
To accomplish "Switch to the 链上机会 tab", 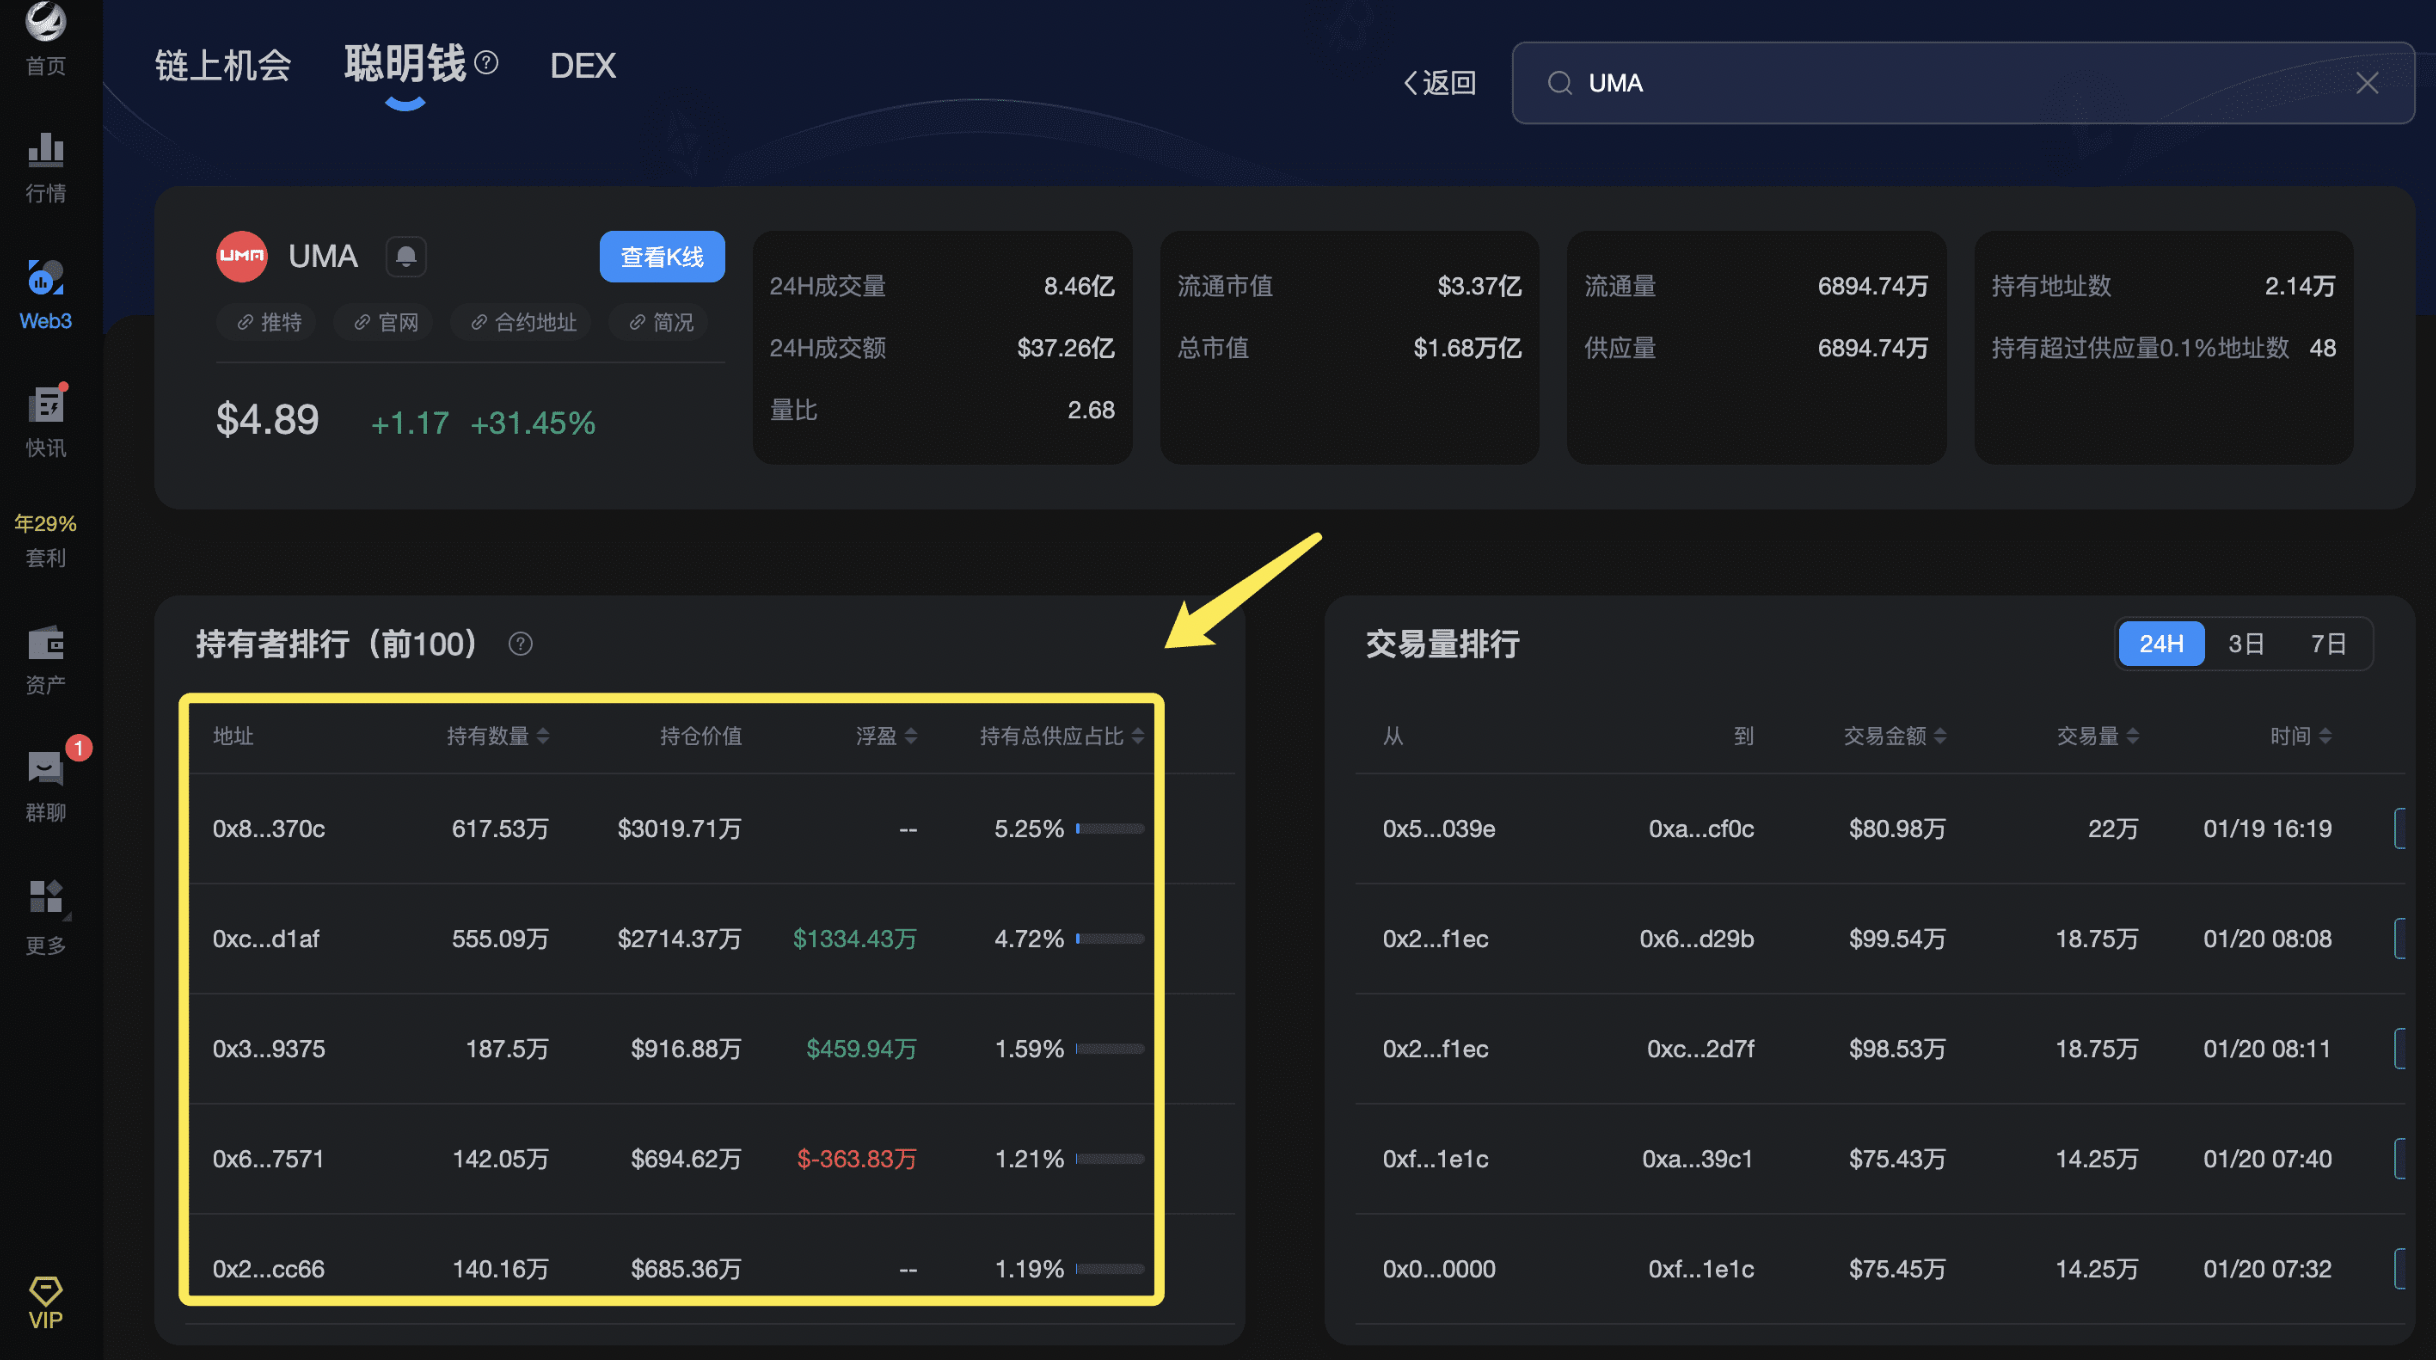I will tap(223, 66).
